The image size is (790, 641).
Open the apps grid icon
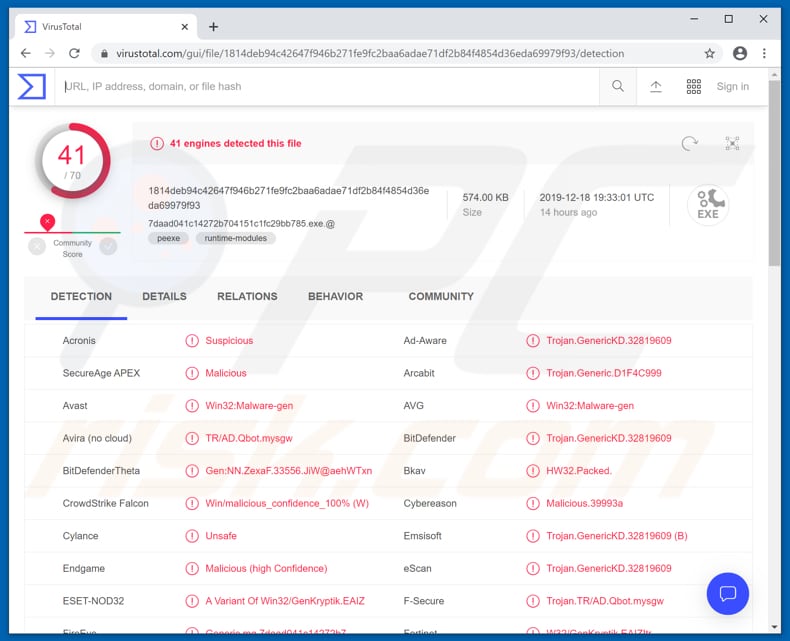(694, 86)
